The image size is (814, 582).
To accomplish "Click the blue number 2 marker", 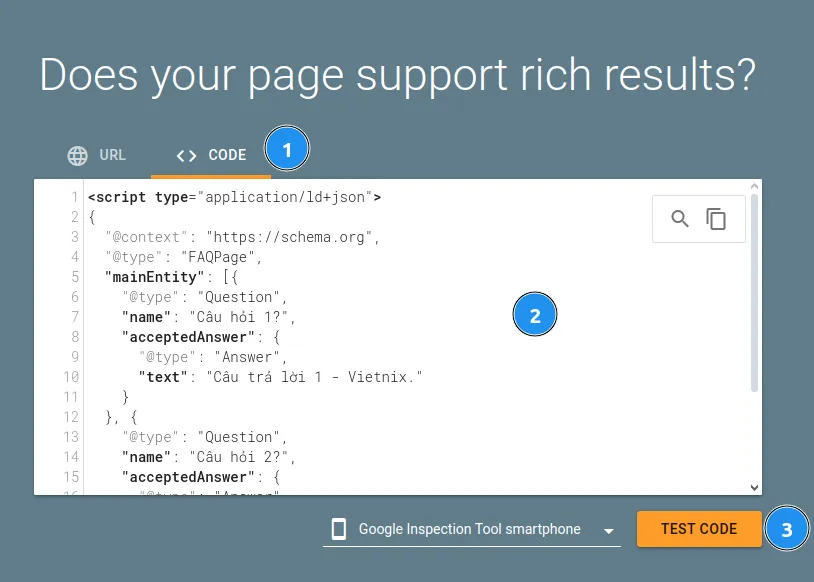I will click(535, 316).
